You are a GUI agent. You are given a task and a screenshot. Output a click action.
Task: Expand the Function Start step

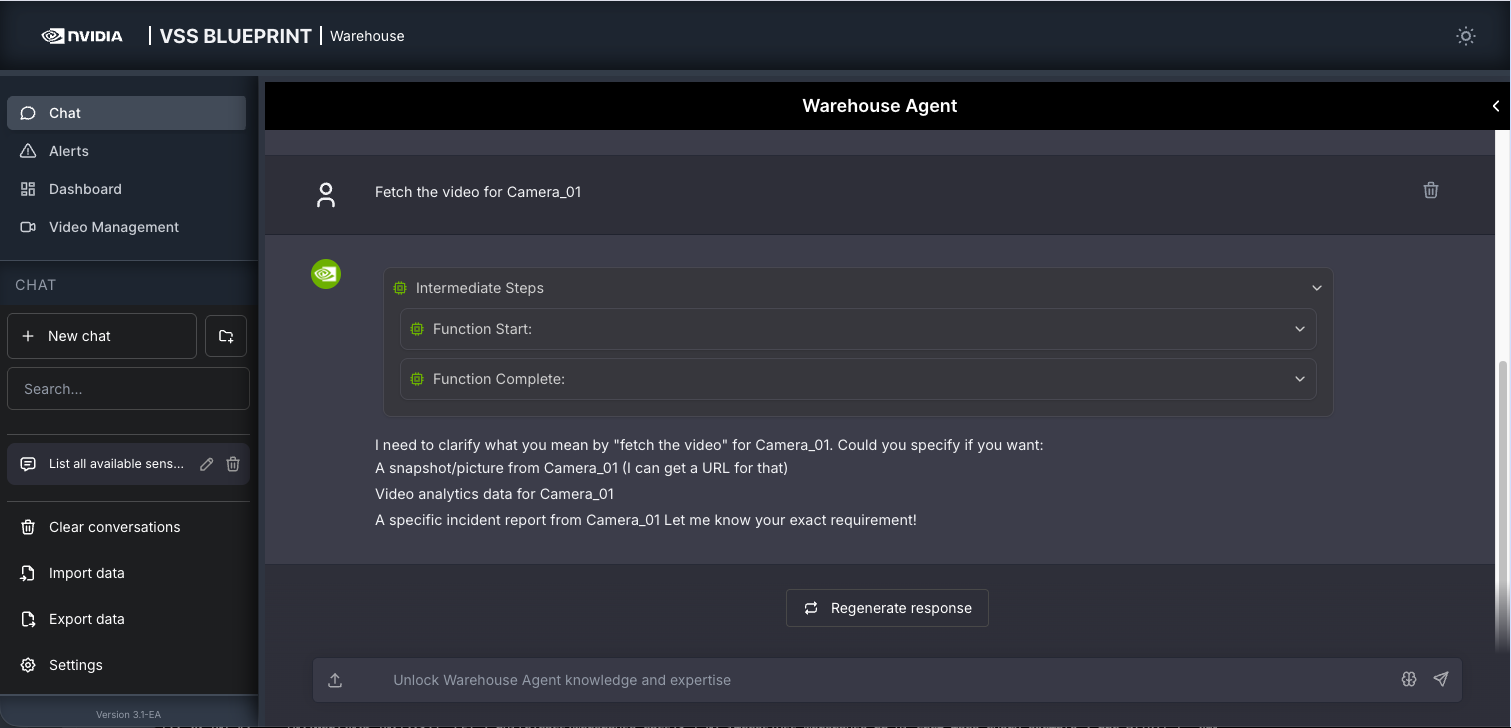coord(1299,329)
